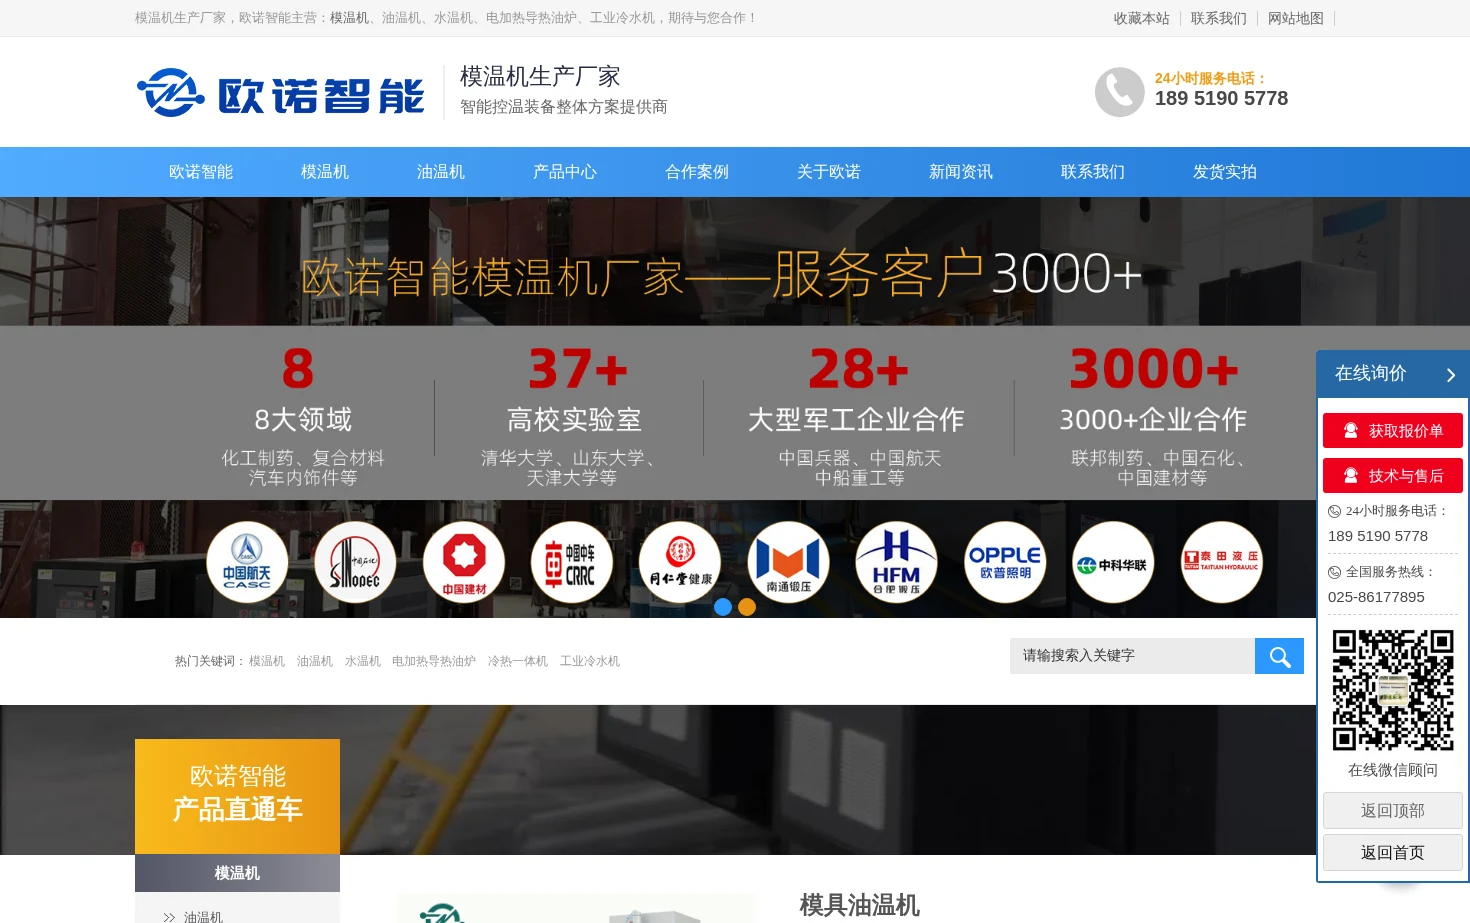Screen dimensions: 1470x923
Task: Select the orange banner carousel dot
Action: tap(747, 607)
